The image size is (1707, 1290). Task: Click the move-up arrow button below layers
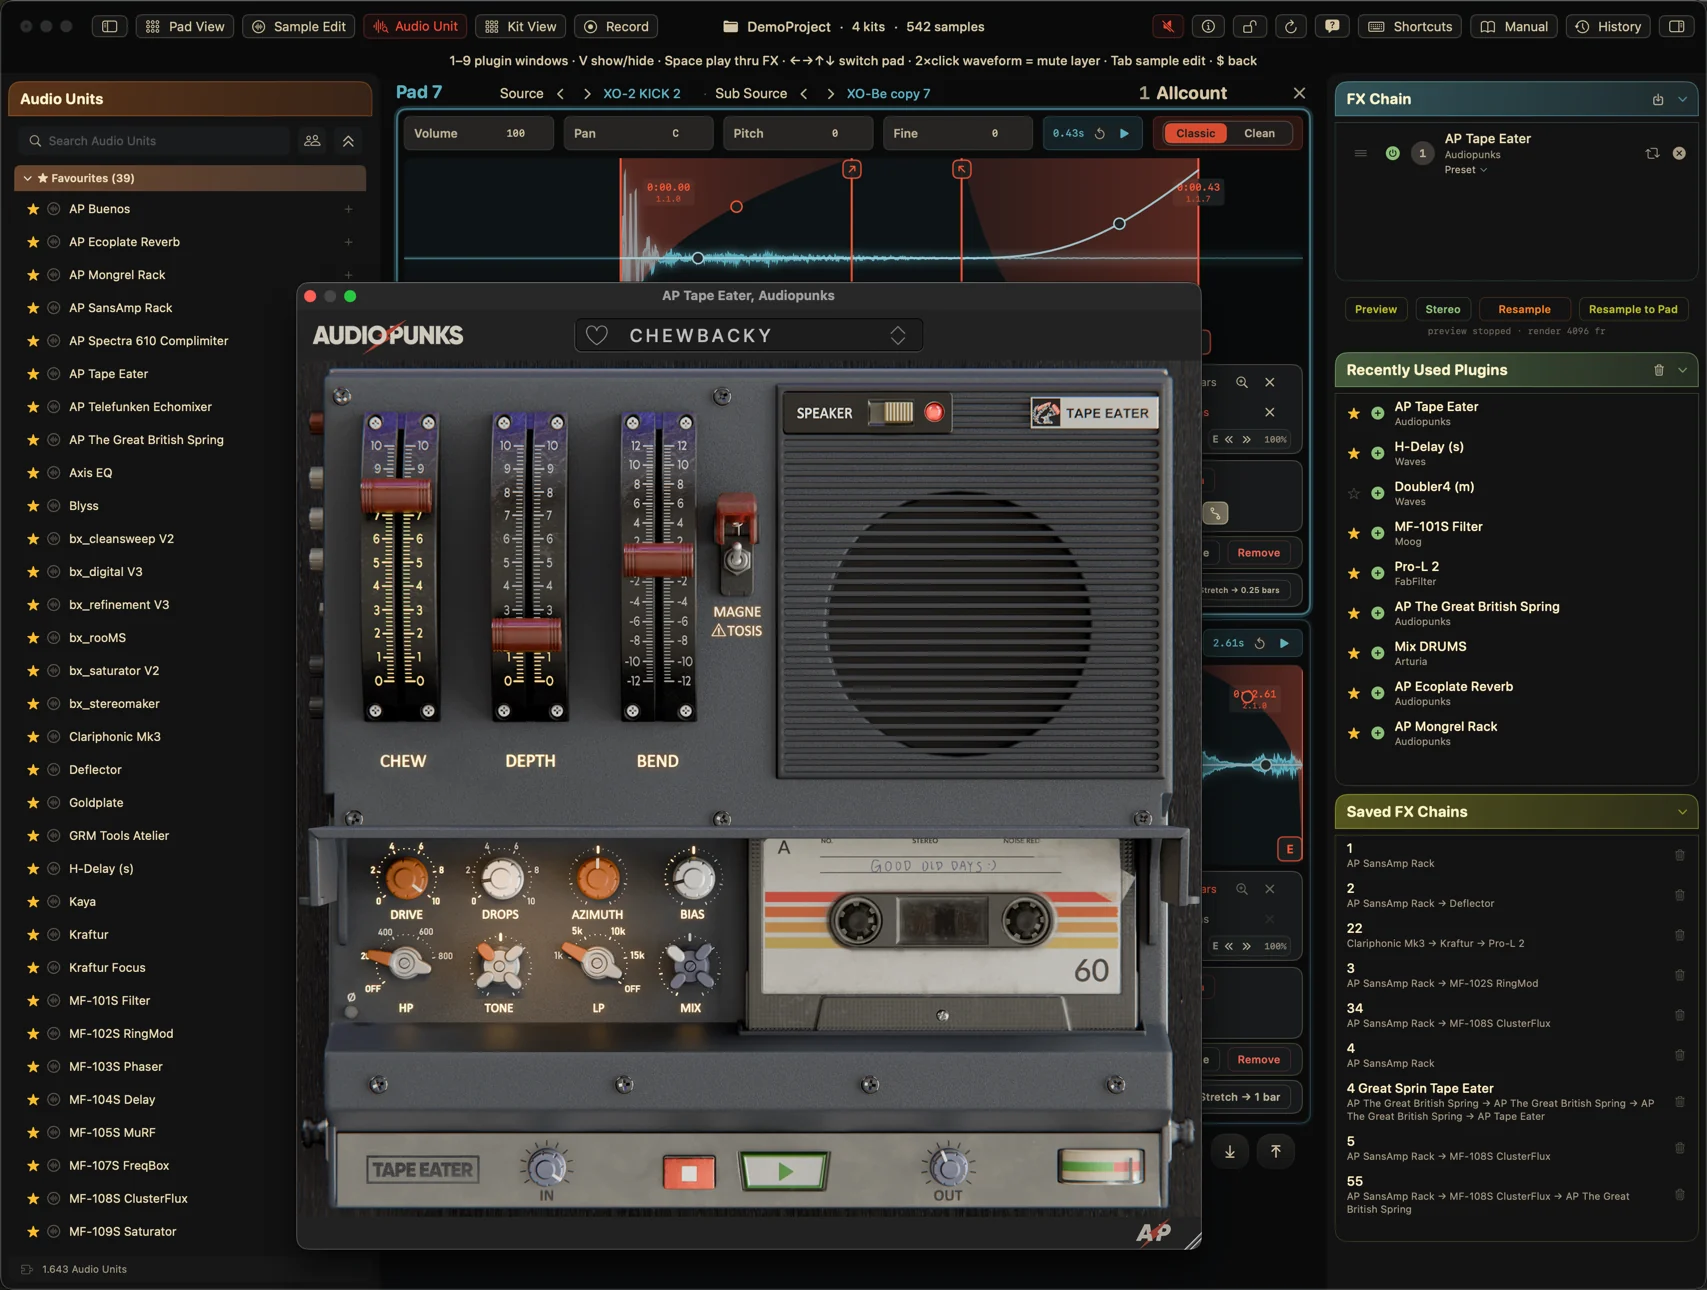pos(1276,1152)
